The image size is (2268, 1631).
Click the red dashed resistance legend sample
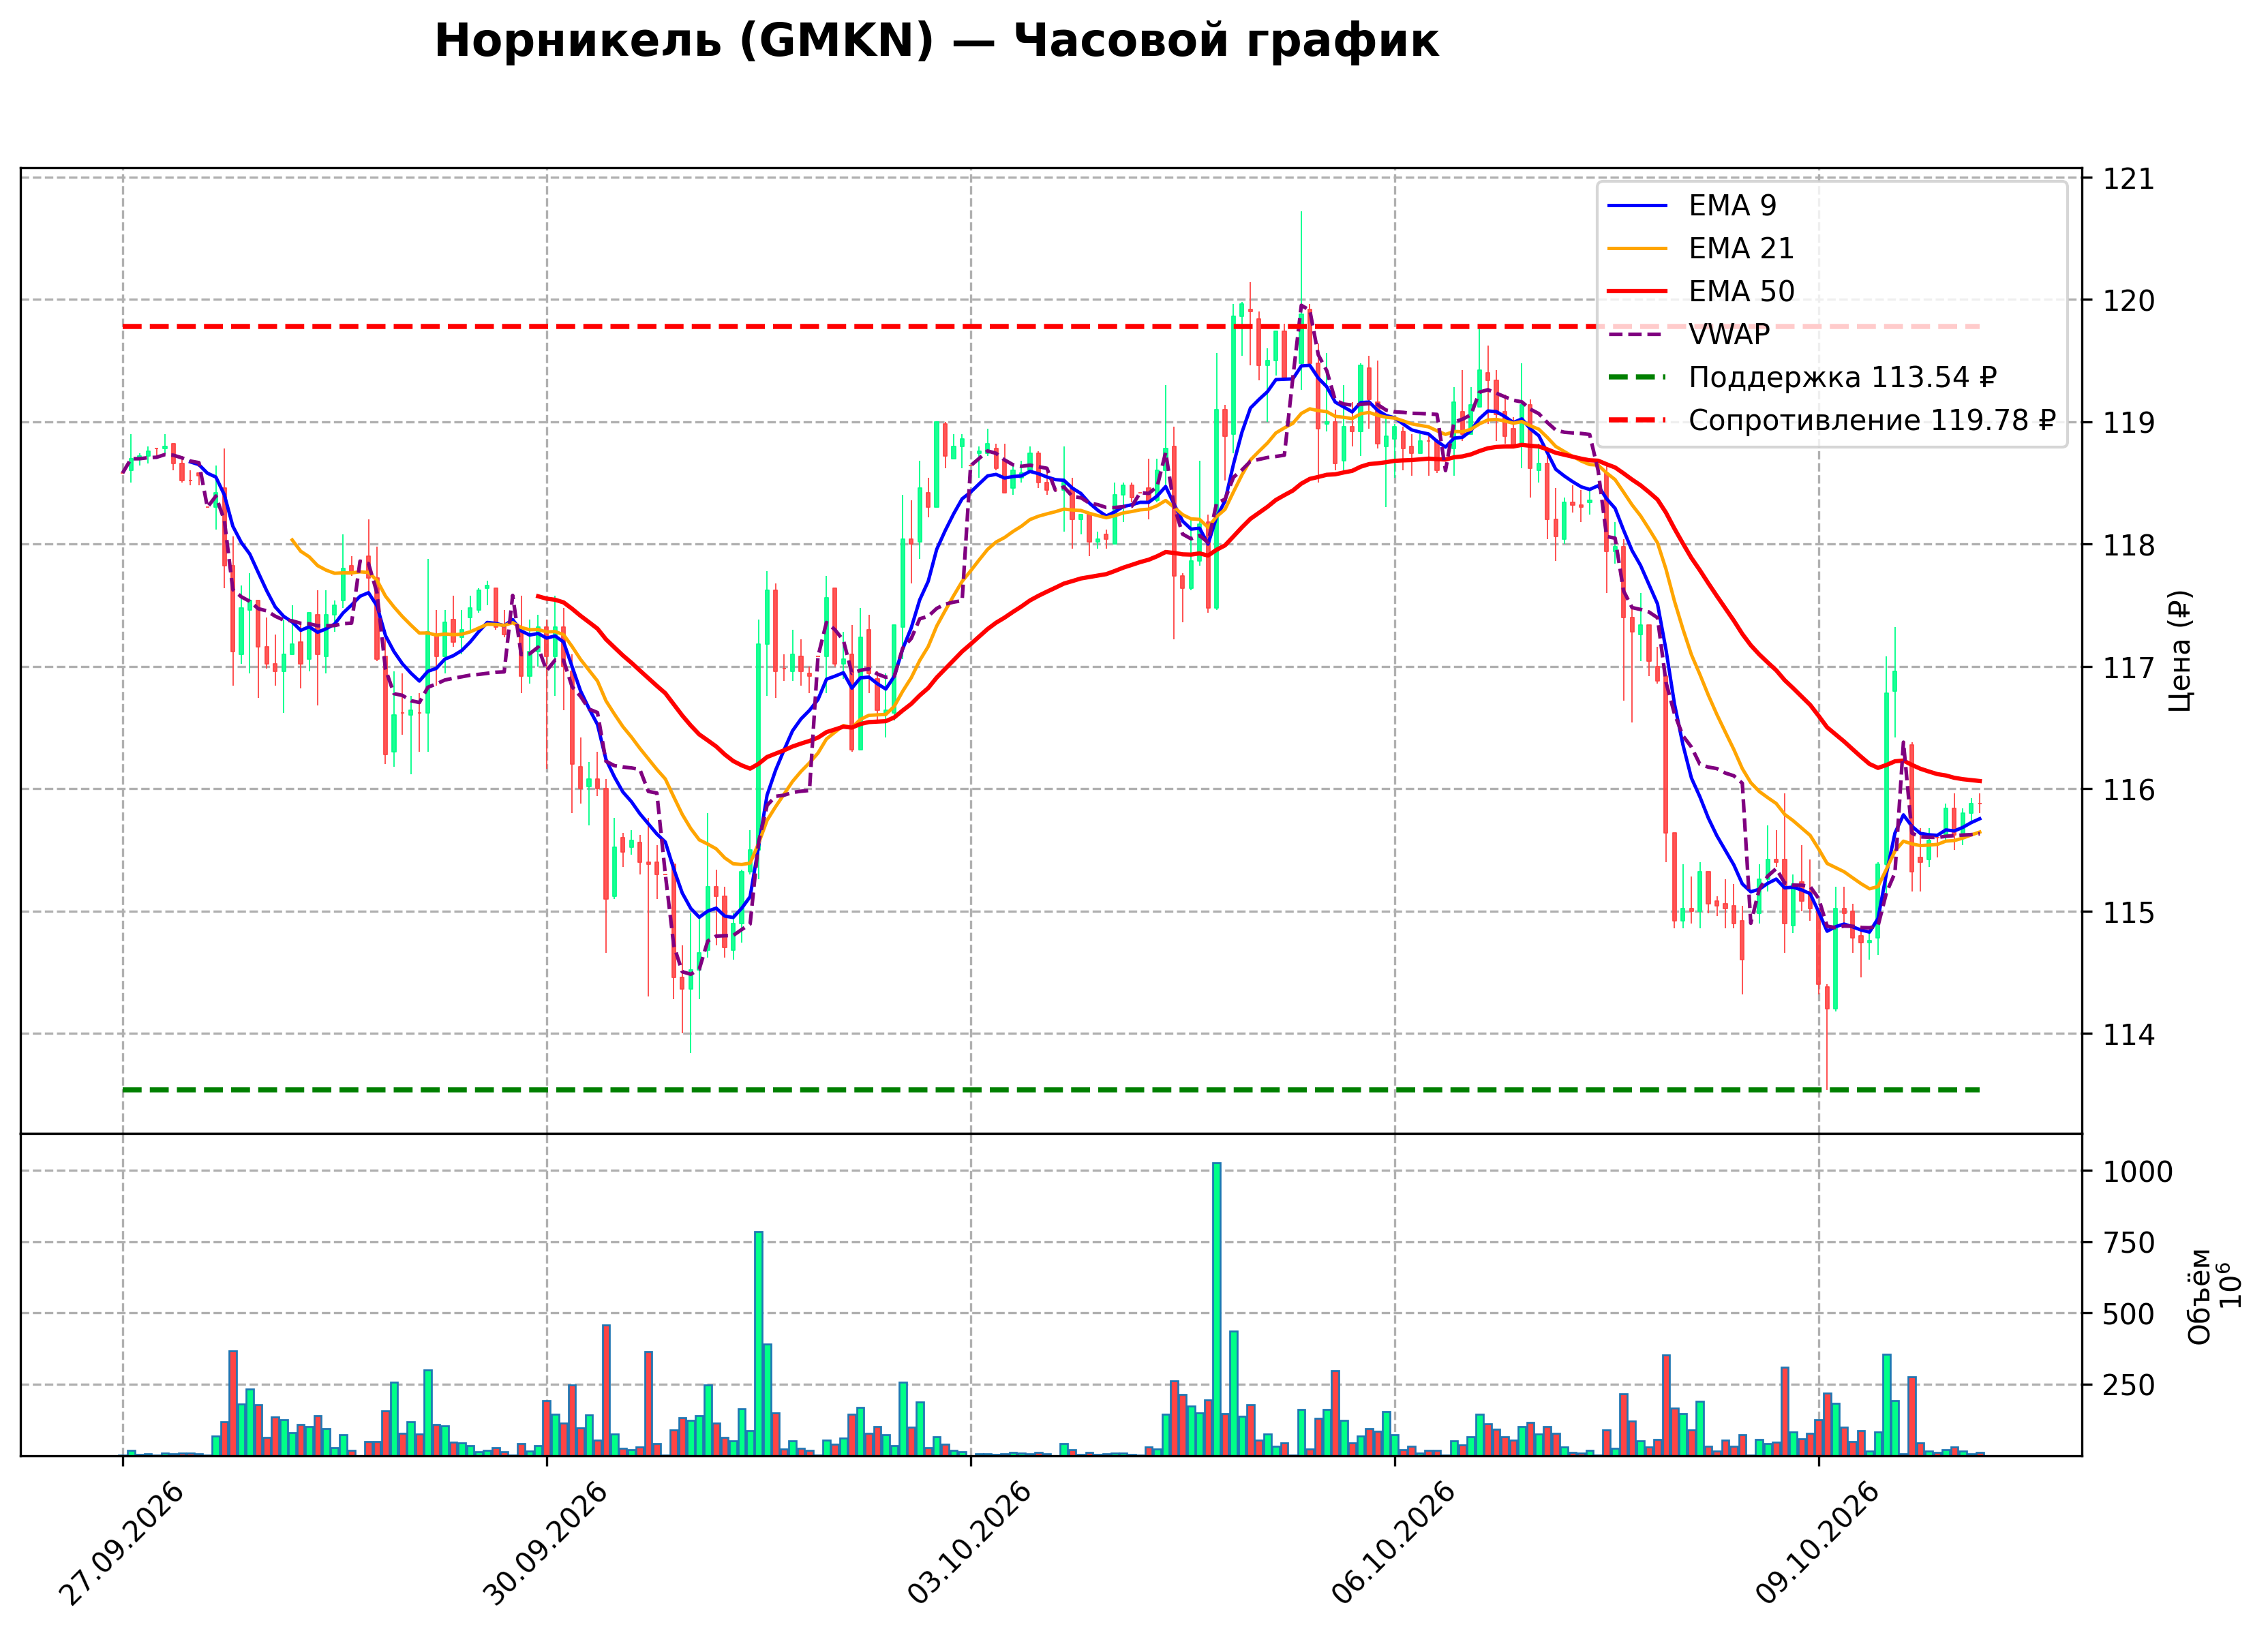pos(1638,421)
